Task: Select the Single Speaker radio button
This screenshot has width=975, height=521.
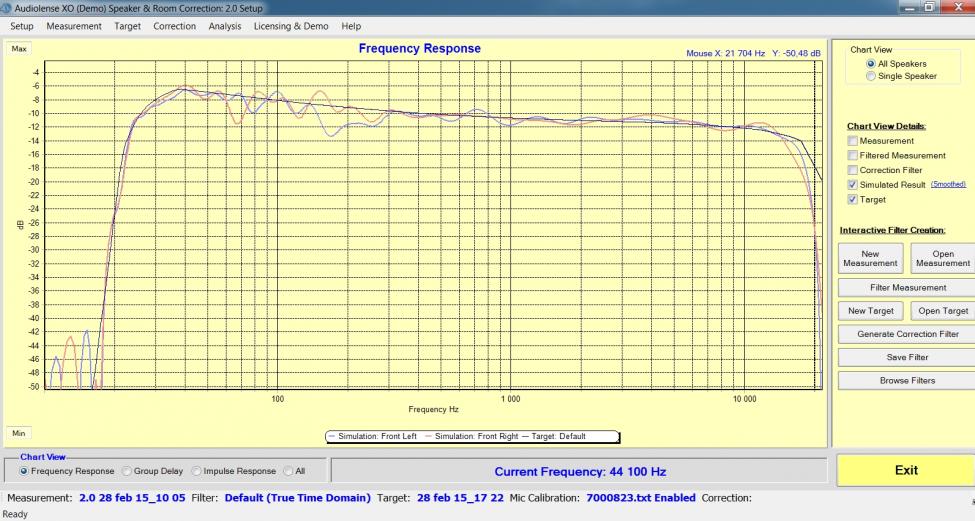Action: (x=871, y=76)
